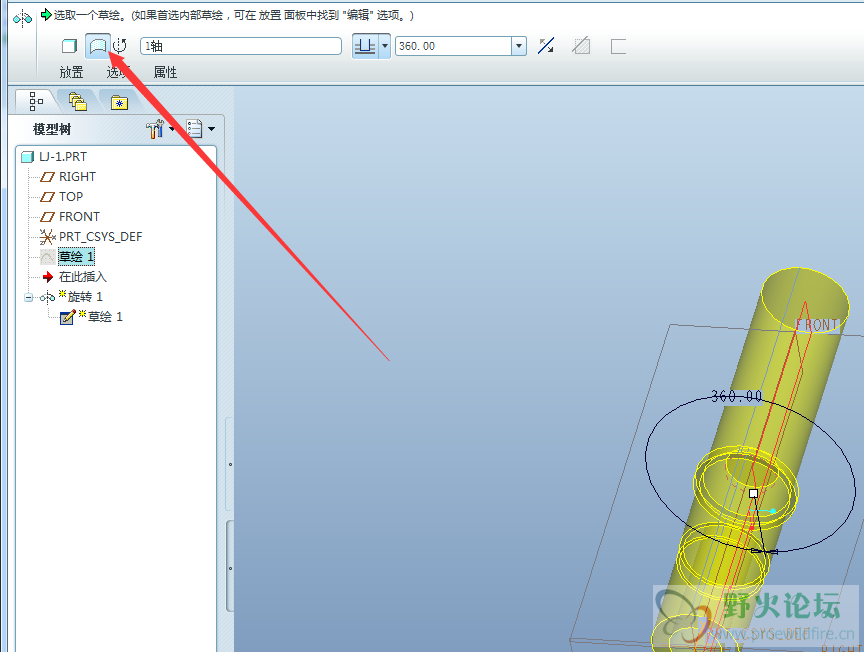Click the model tree show list icon
The image size is (864, 652).
194,129
